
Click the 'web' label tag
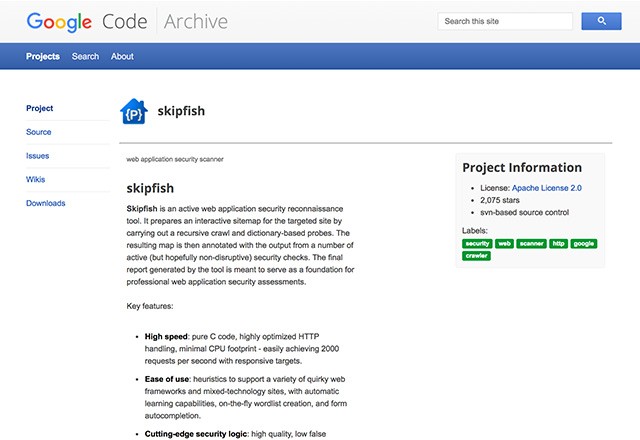(x=505, y=243)
